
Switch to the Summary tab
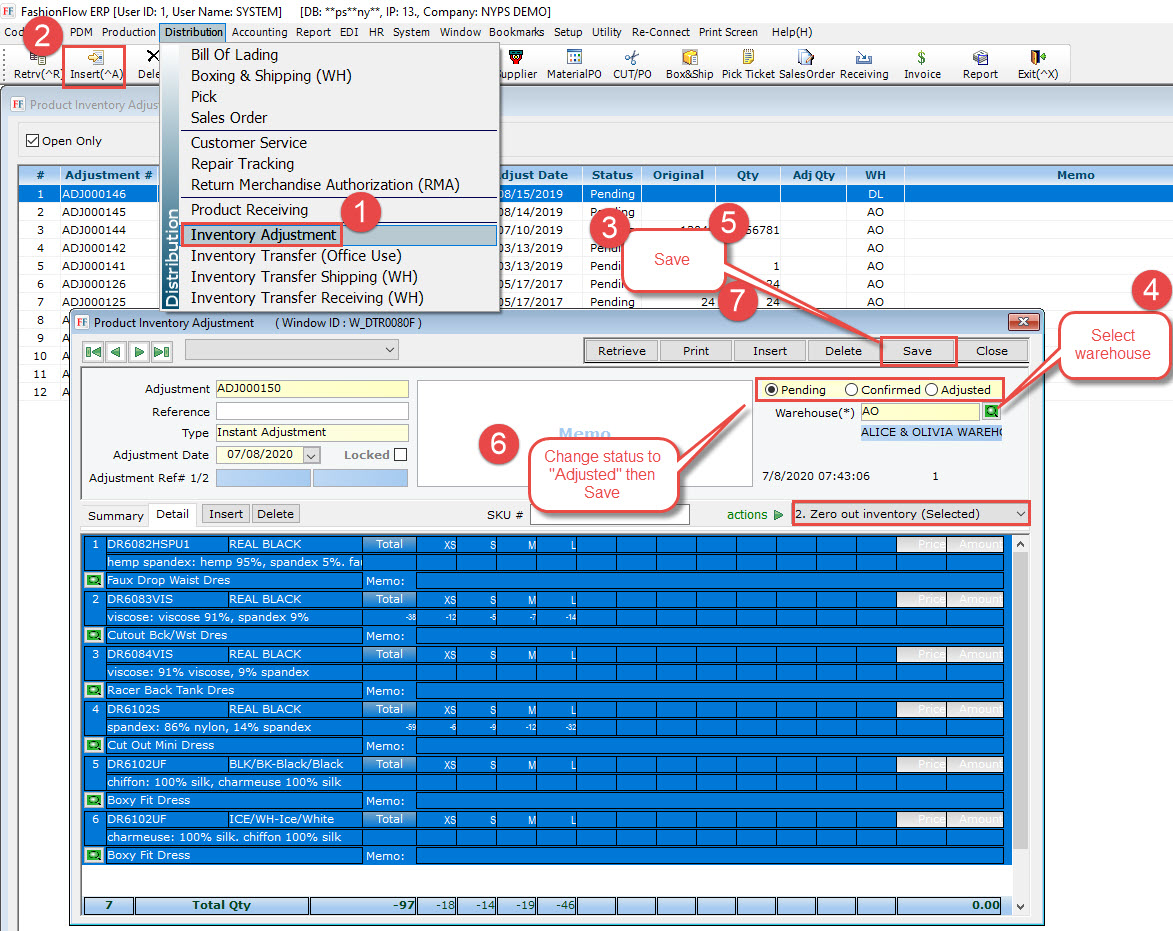115,515
